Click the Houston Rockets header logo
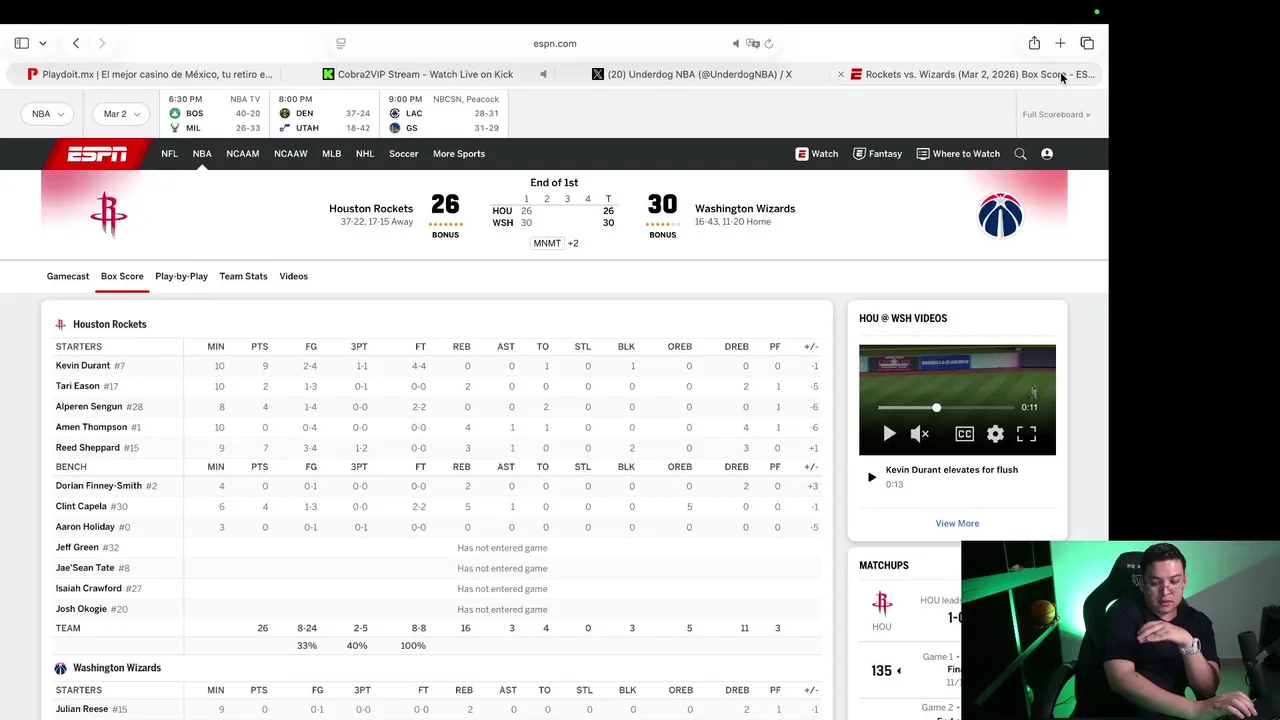This screenshot has width=1280, height=720. (x=108, y=214)
